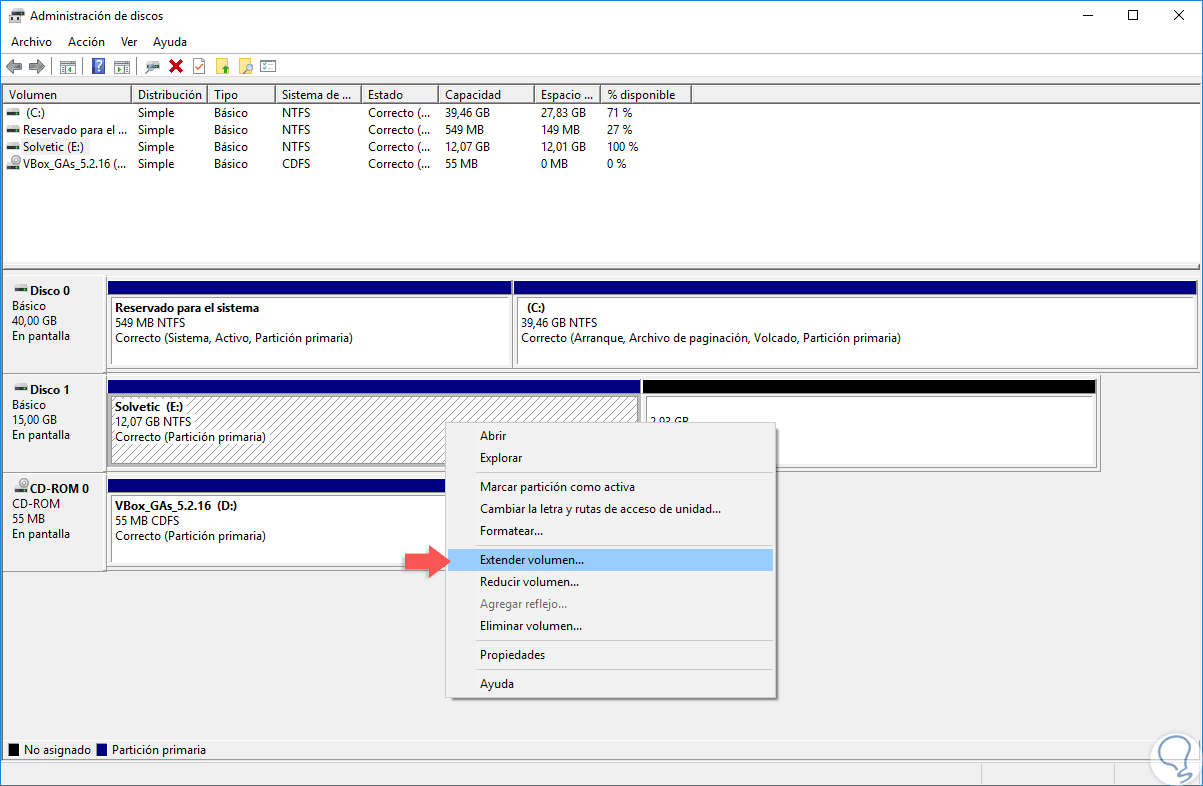The image size is (1203, 786).
Task: Click the Sistema de archivos column header
Action: coord(316,95)
